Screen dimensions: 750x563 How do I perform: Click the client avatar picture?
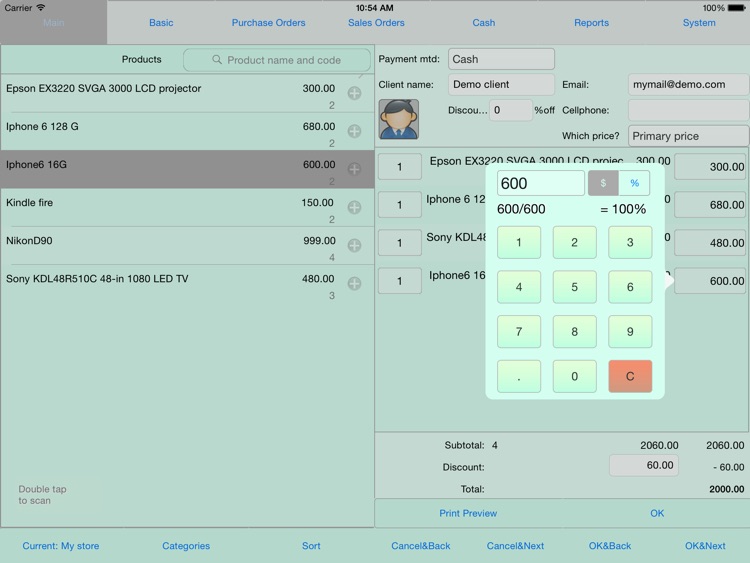tap(398, 119)
